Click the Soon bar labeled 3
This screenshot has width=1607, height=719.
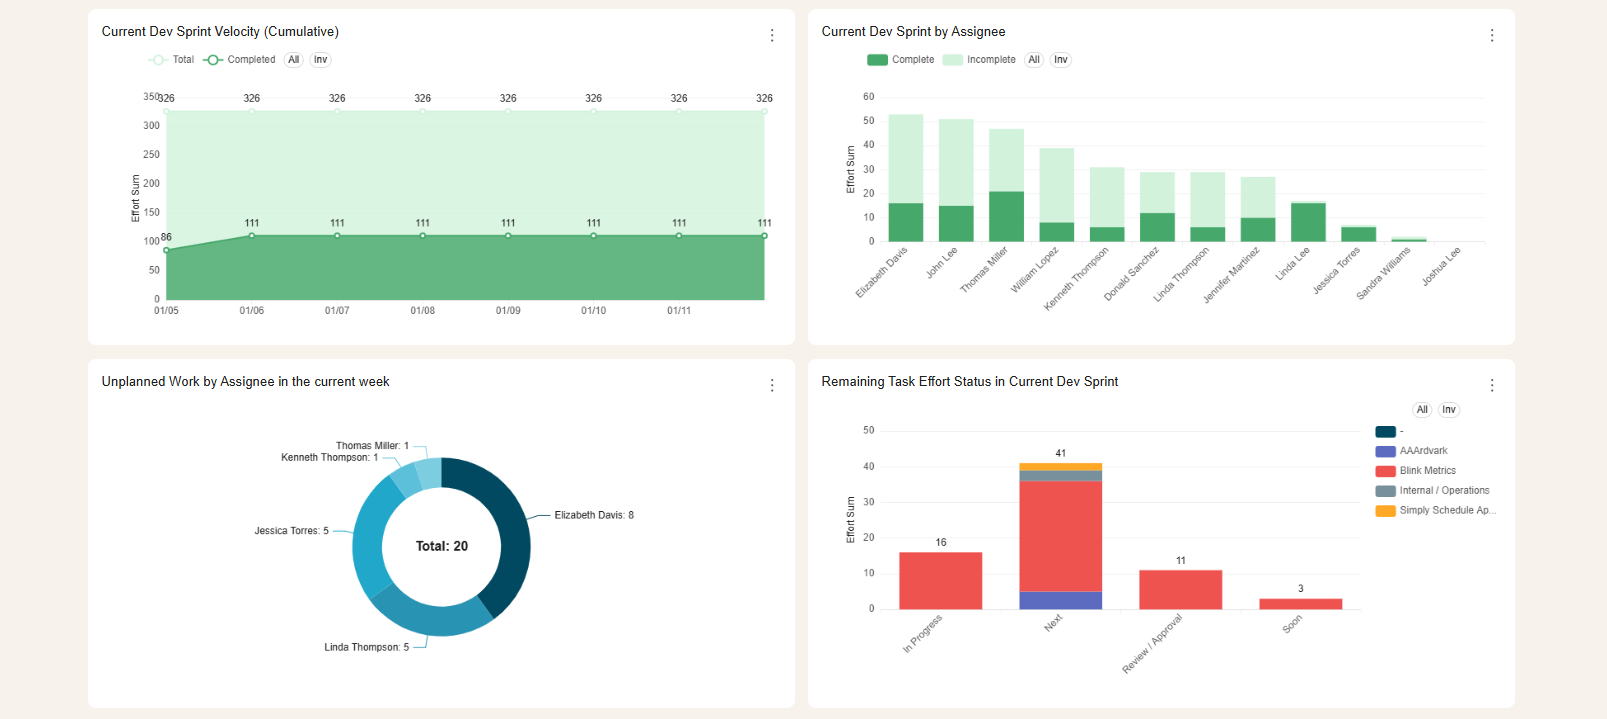pos(1300,604)
